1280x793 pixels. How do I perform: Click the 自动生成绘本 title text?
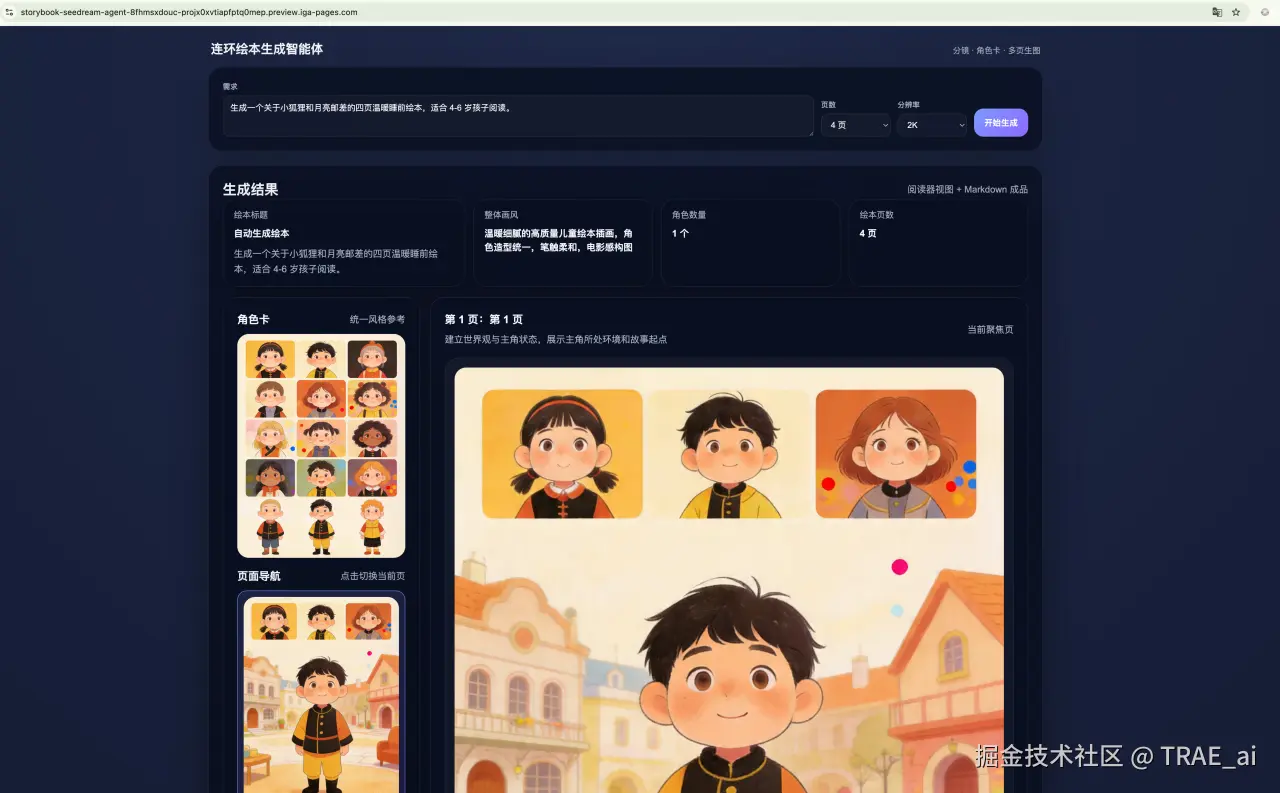(x=262, y=233)
